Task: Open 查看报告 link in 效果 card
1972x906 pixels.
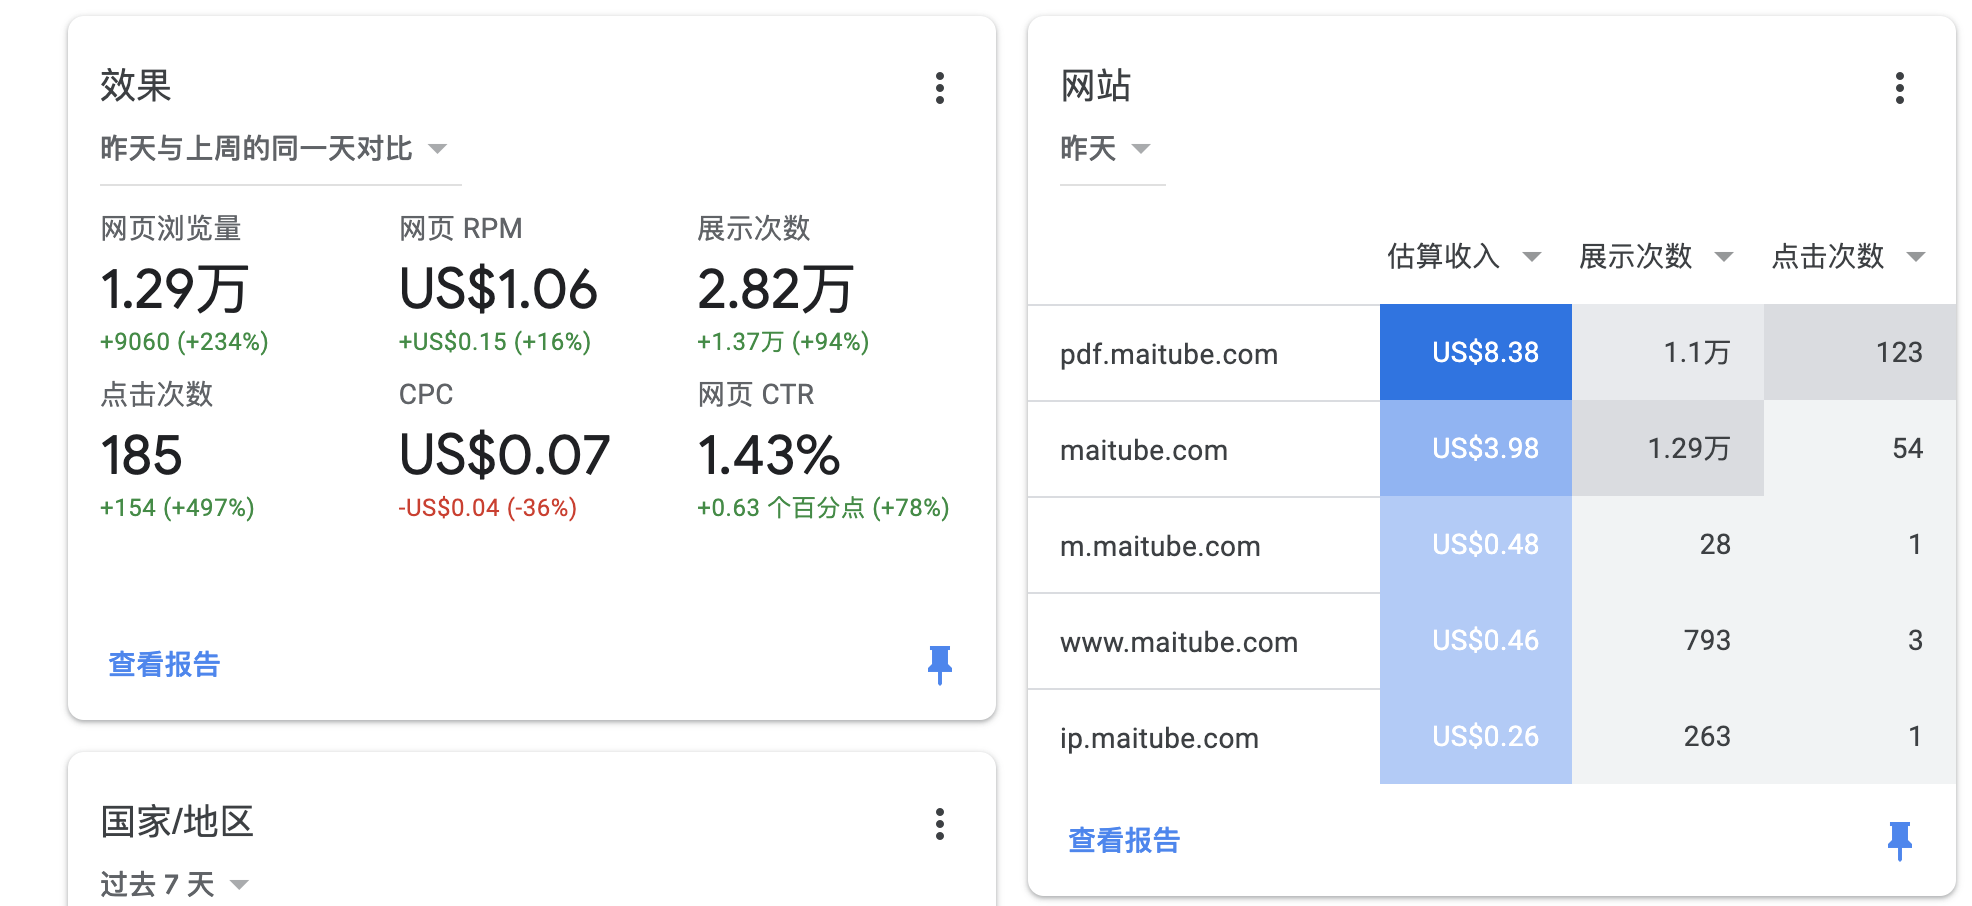Action: click(x=164, y=664)
